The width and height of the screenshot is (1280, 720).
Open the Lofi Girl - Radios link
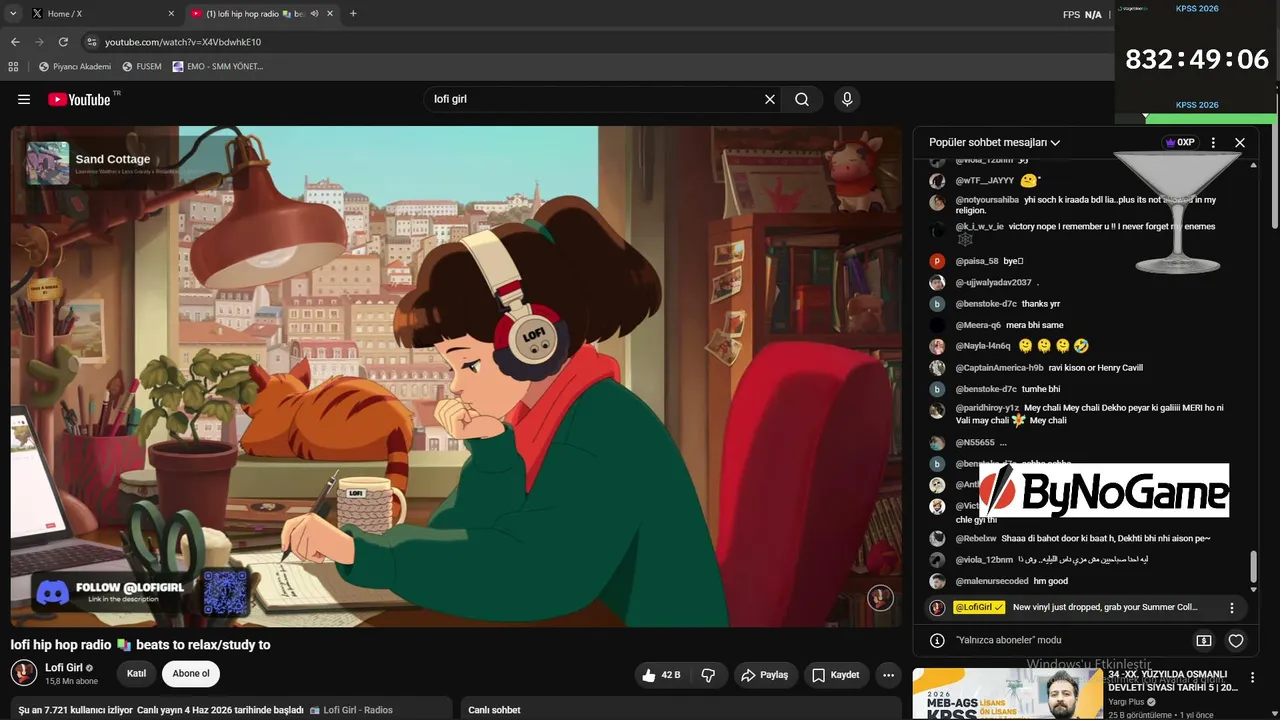351,710
